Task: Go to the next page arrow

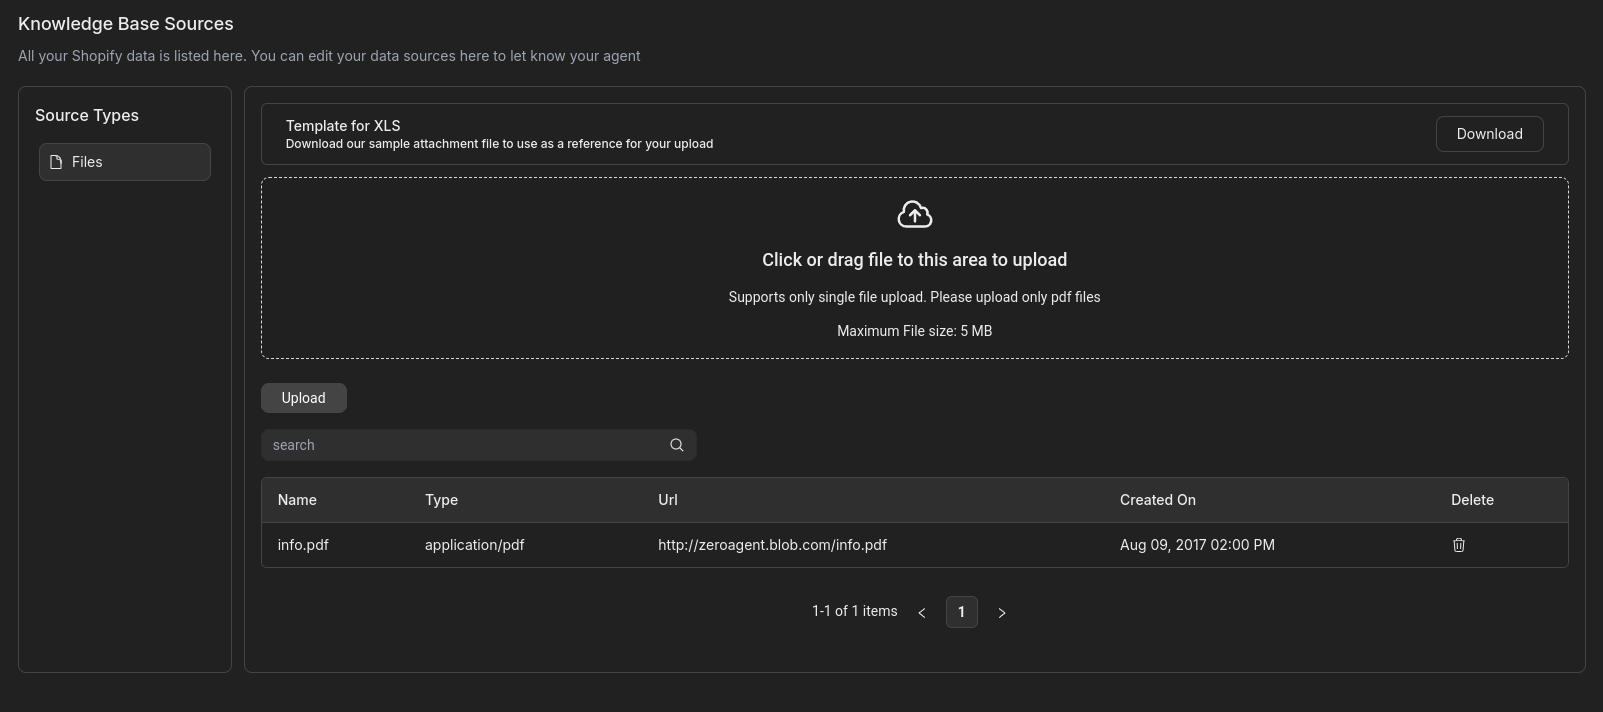Action: click(1002, 612)
